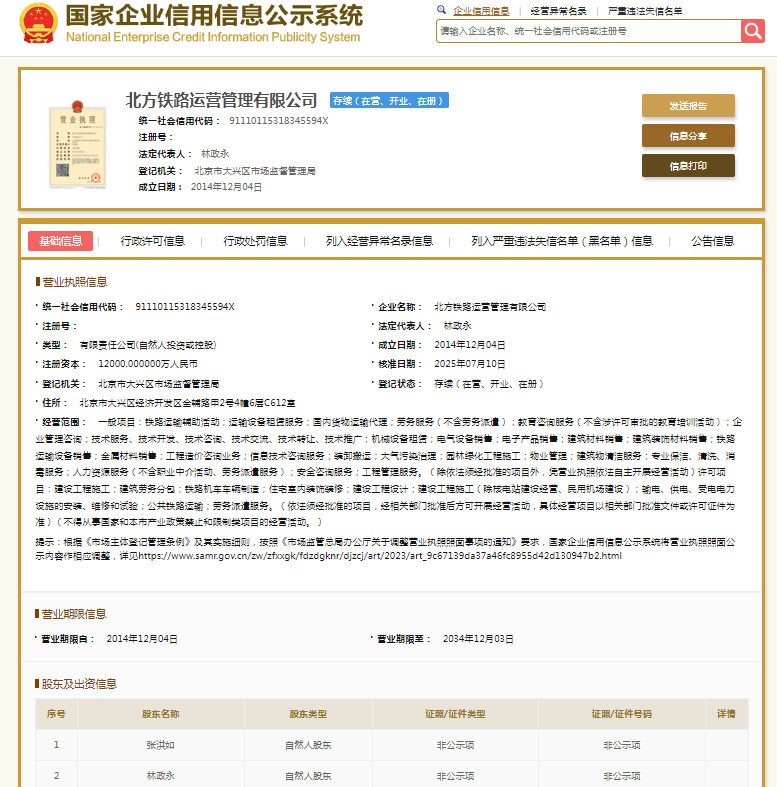Viewport: 777px width, 787px height.
Task: Open the 行政许可信息 tab
Action: pos(153,241)
